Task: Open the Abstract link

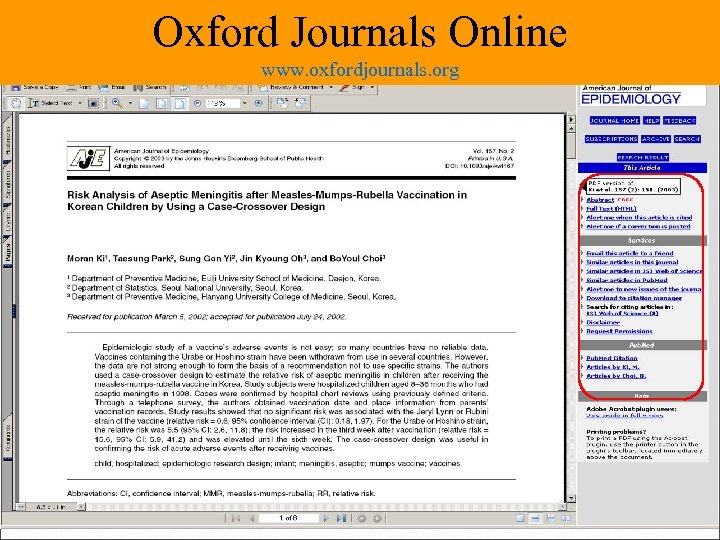Action: coord(600,200)
